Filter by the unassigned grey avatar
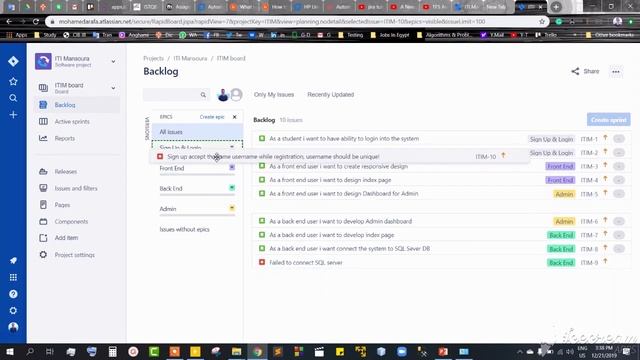 pyautogui.click(x=236, y=95)
